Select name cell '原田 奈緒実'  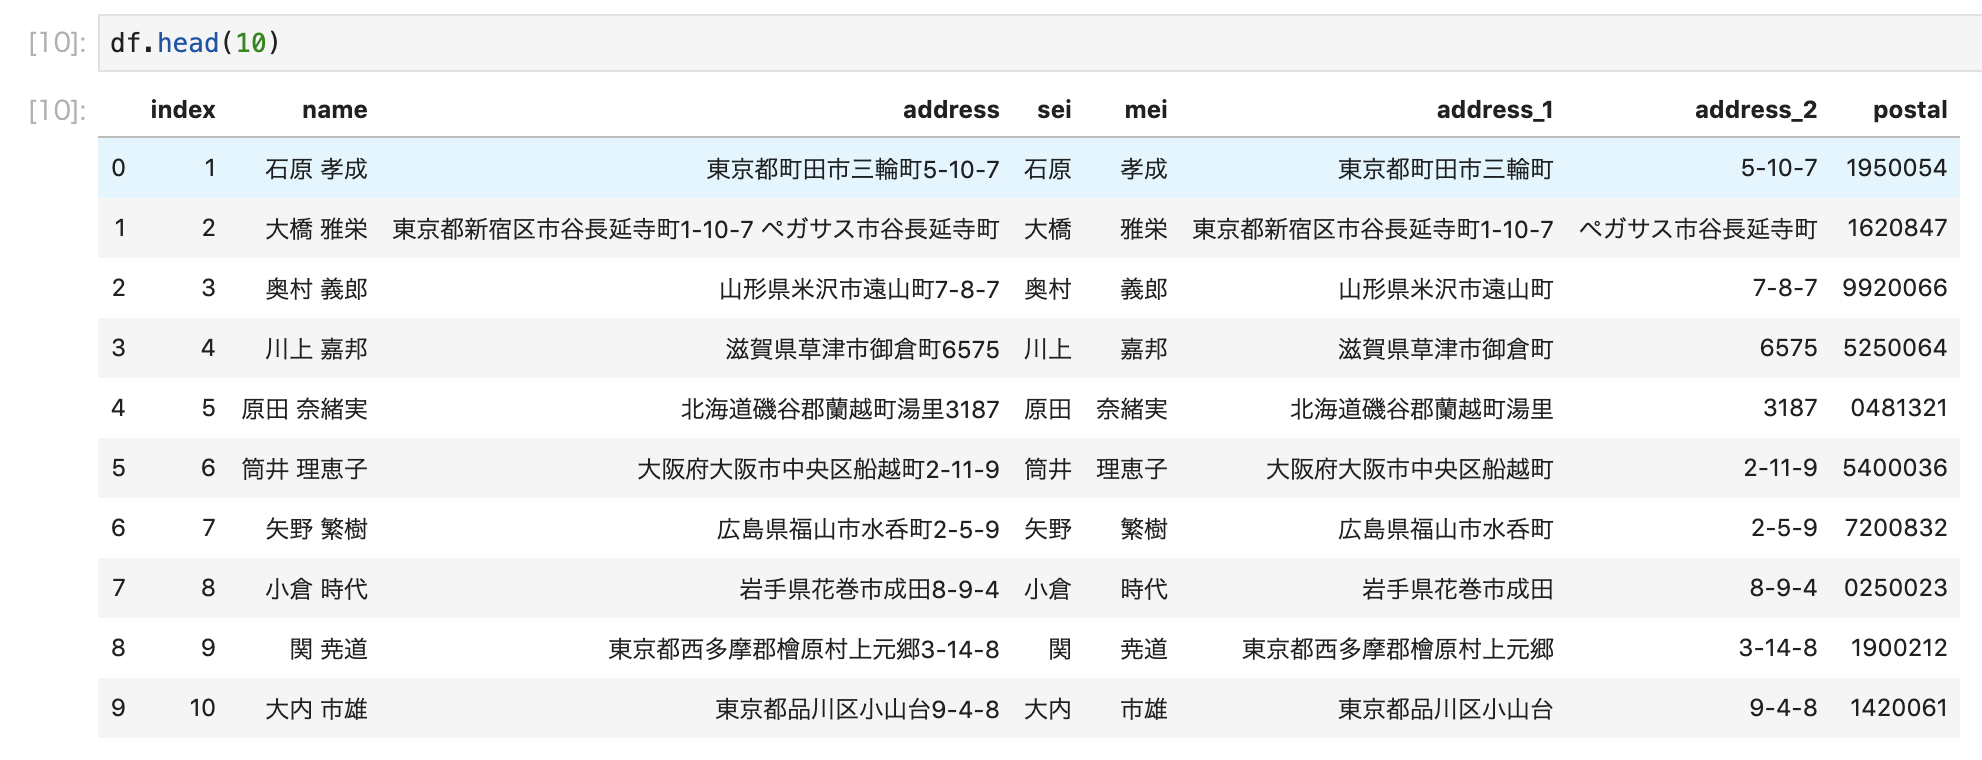coord(304,409)
